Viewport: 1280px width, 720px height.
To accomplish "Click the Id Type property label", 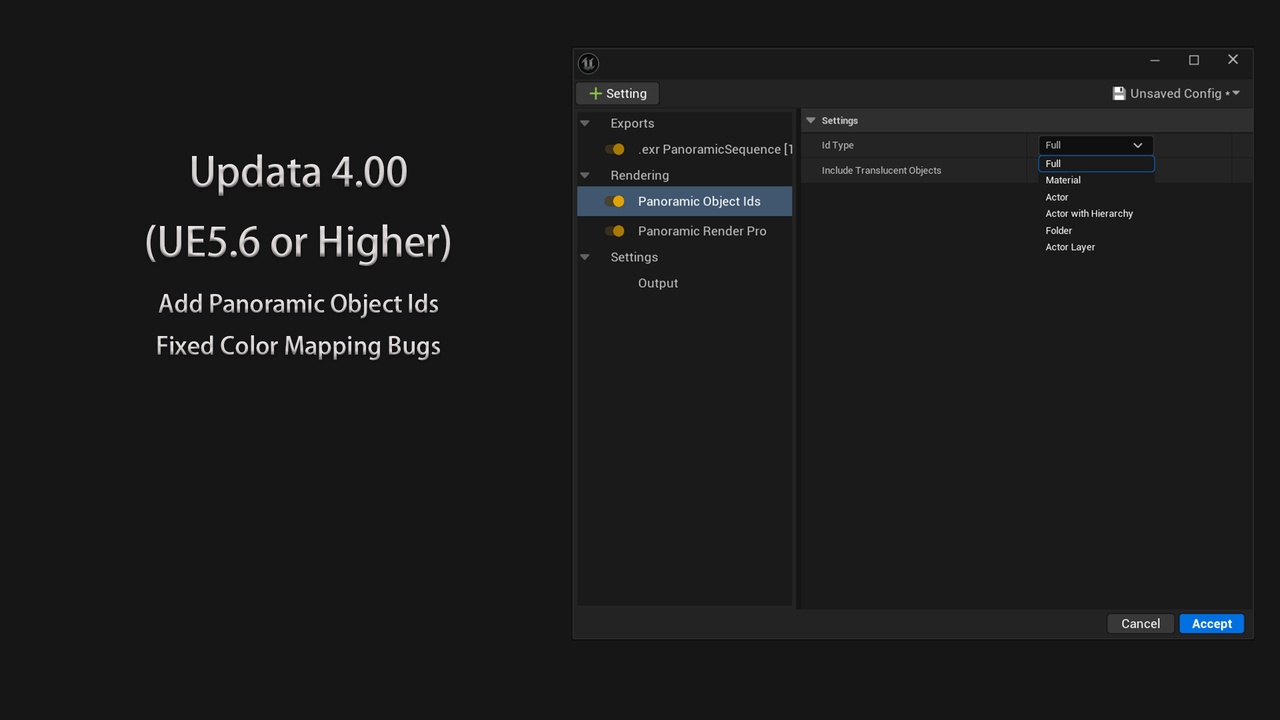I will pyautogui.click(x=837, y=145).
